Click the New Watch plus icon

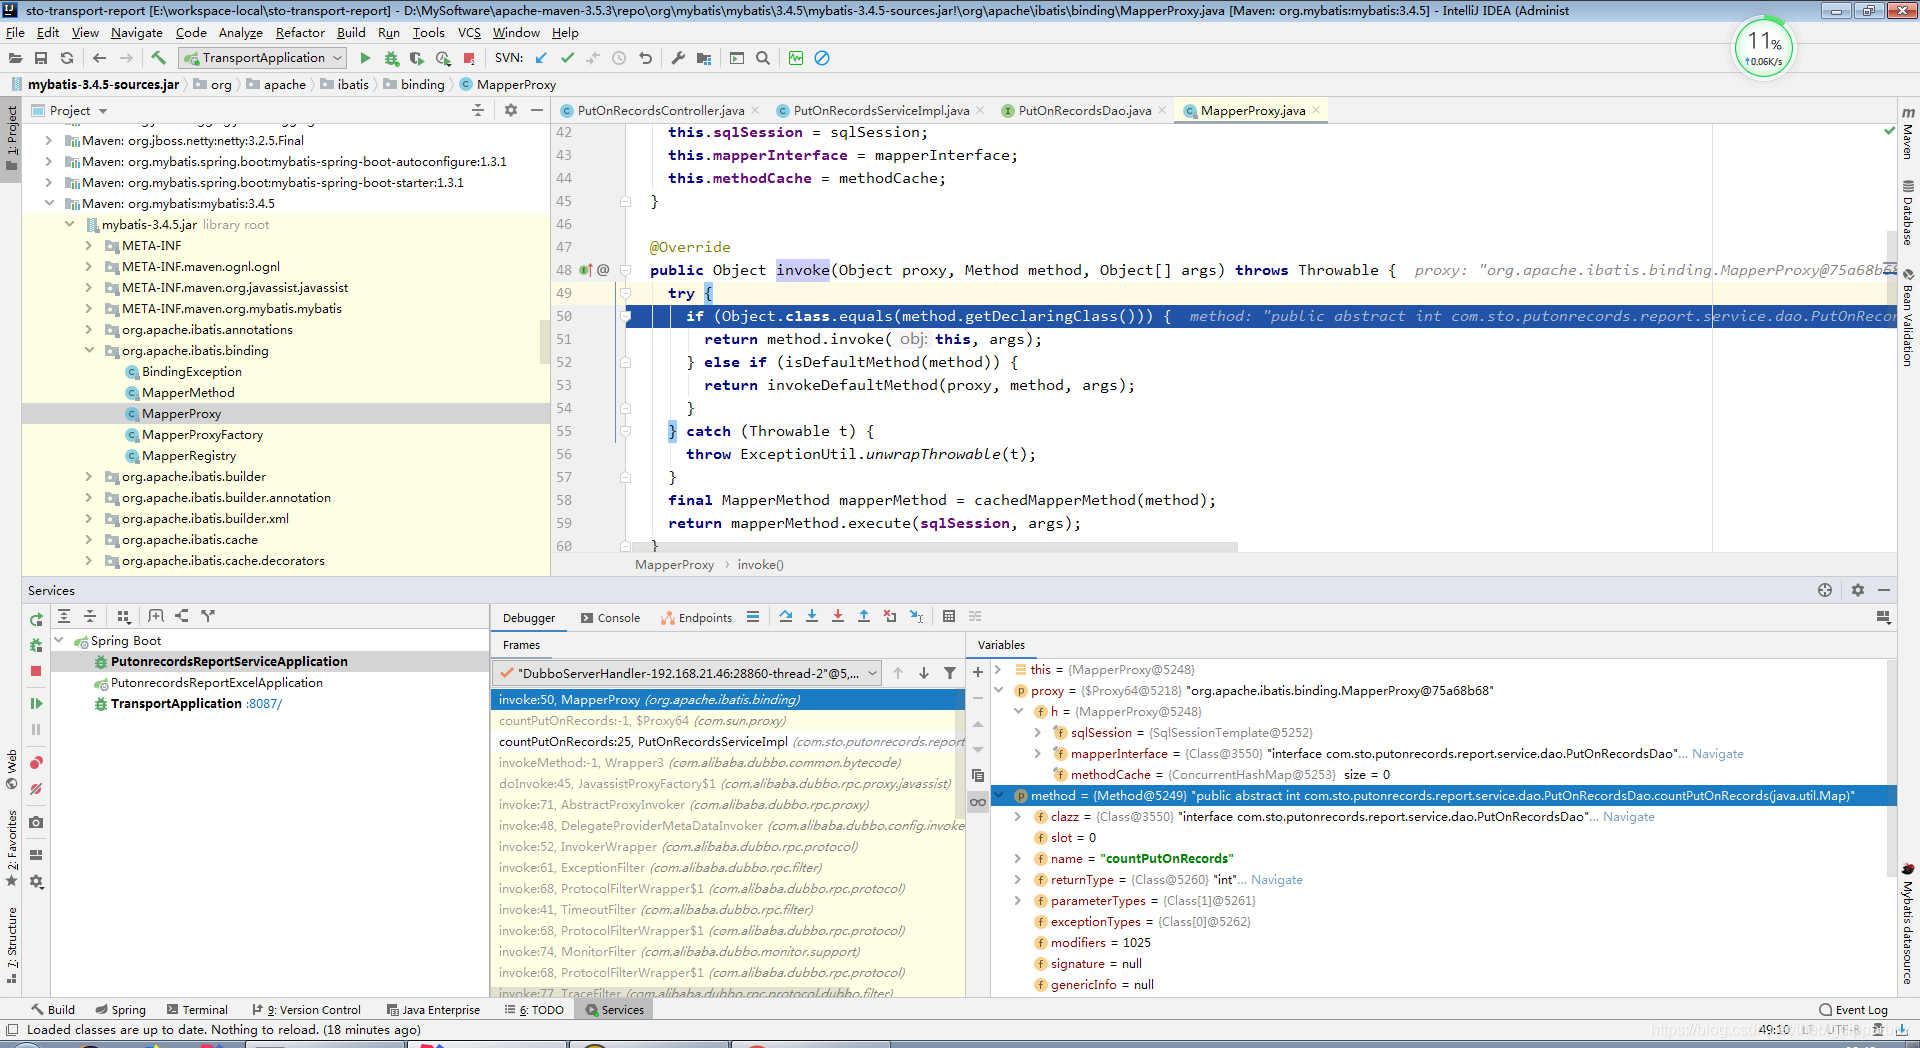[x=978, y=672]
